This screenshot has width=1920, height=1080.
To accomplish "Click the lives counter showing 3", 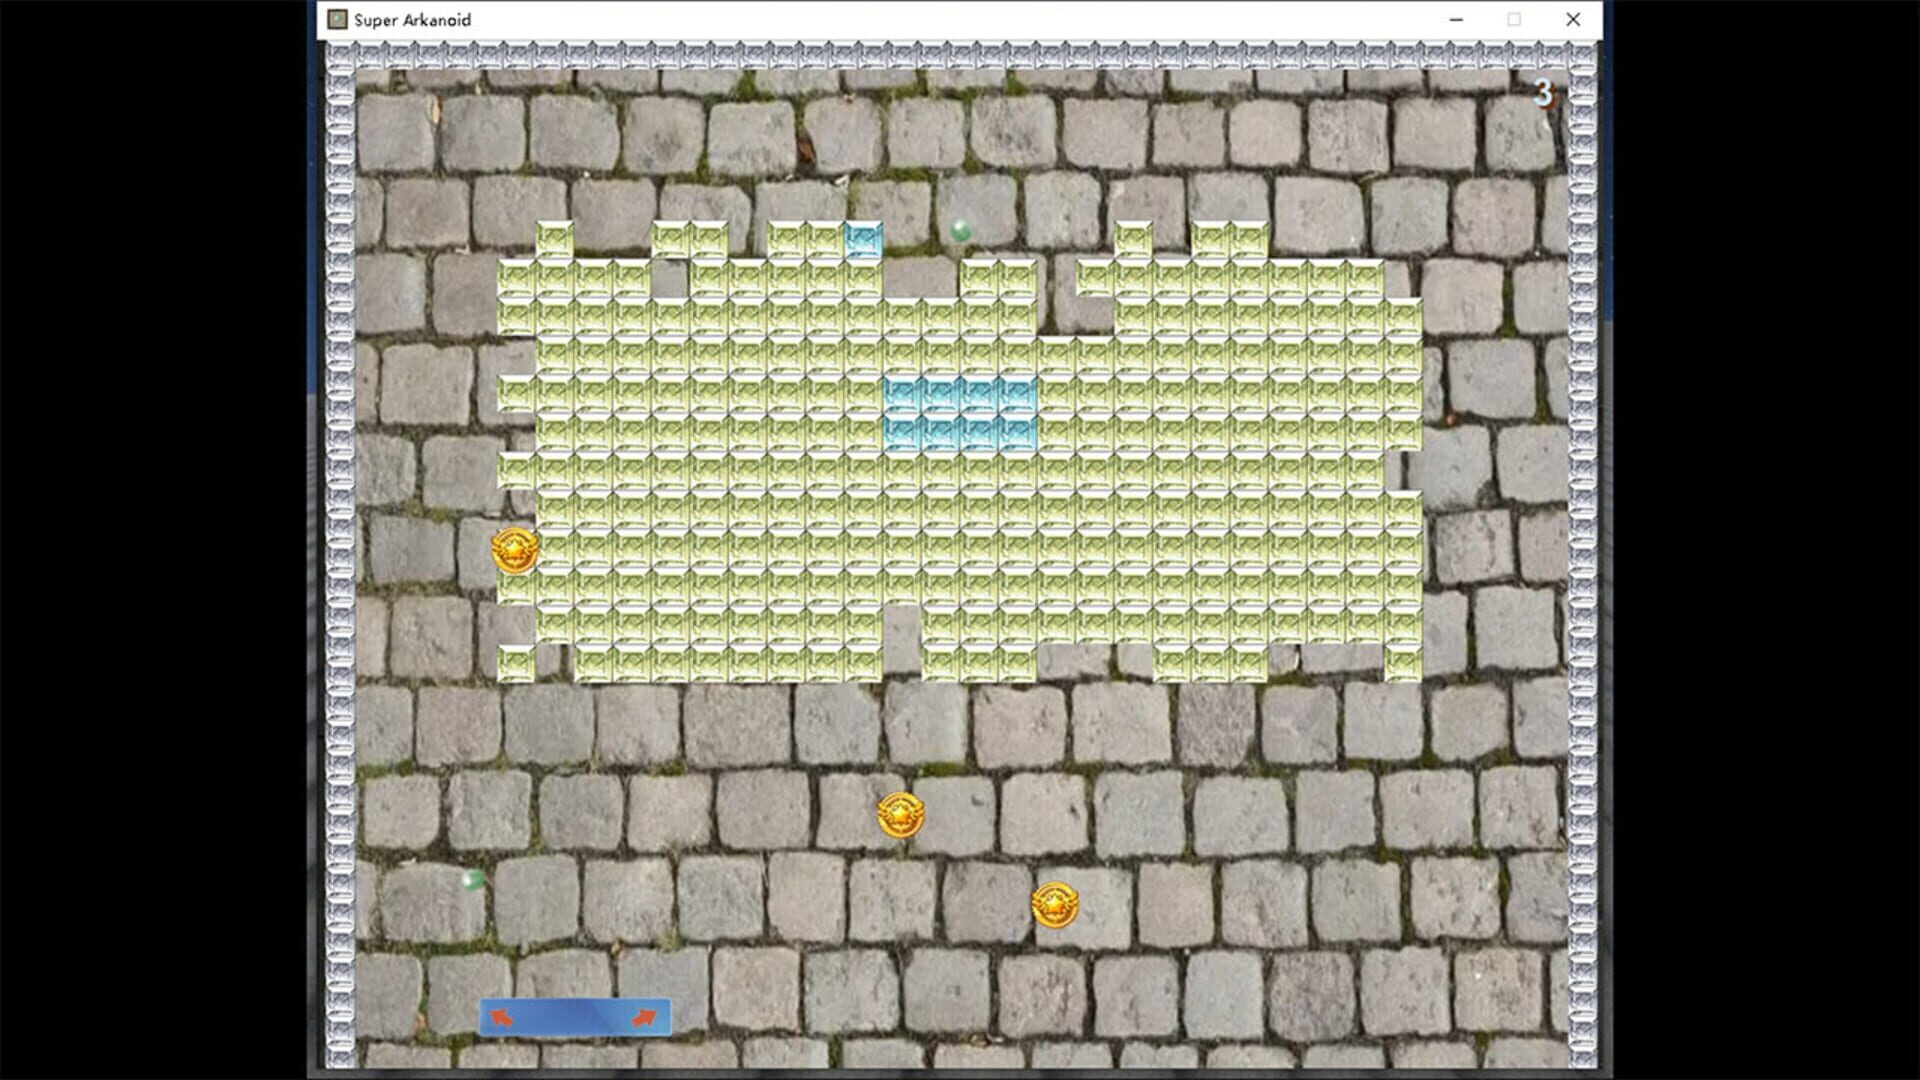I will pos(1543,93).
